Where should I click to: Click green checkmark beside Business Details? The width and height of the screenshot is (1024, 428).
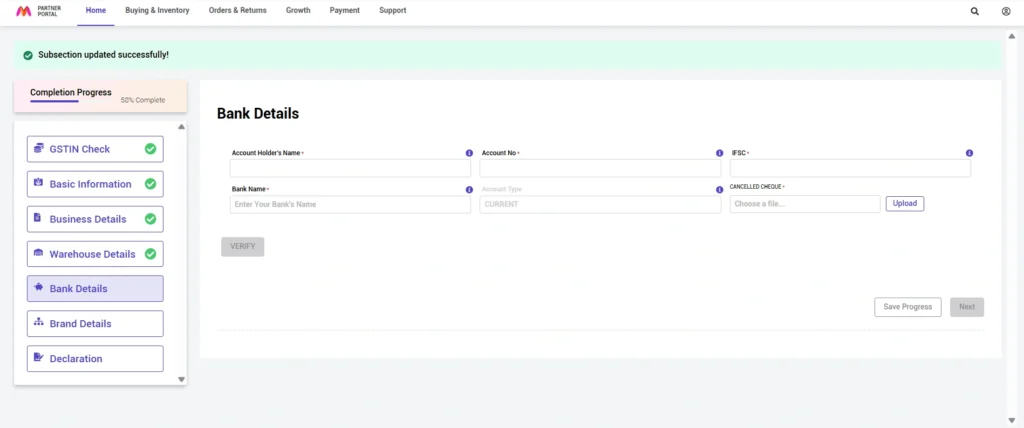point(150,219)
